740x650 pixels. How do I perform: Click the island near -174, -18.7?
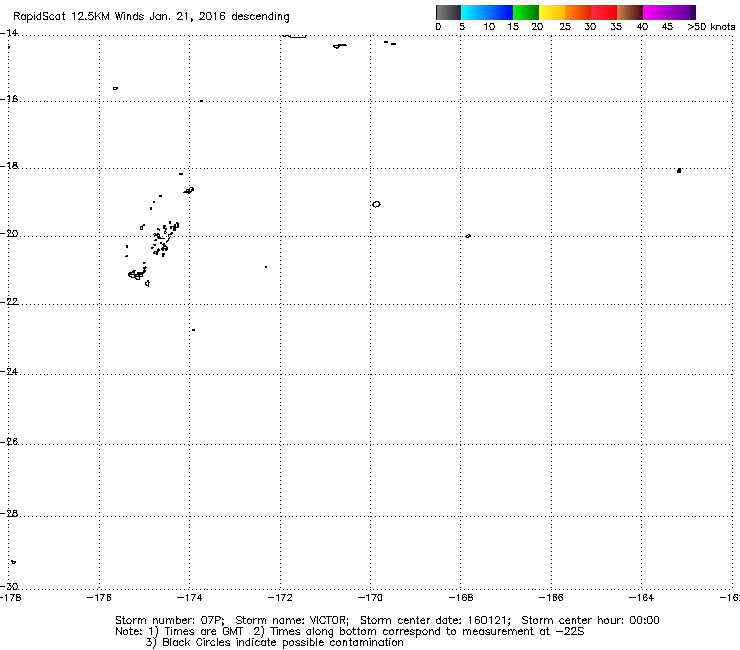[189, 190]
